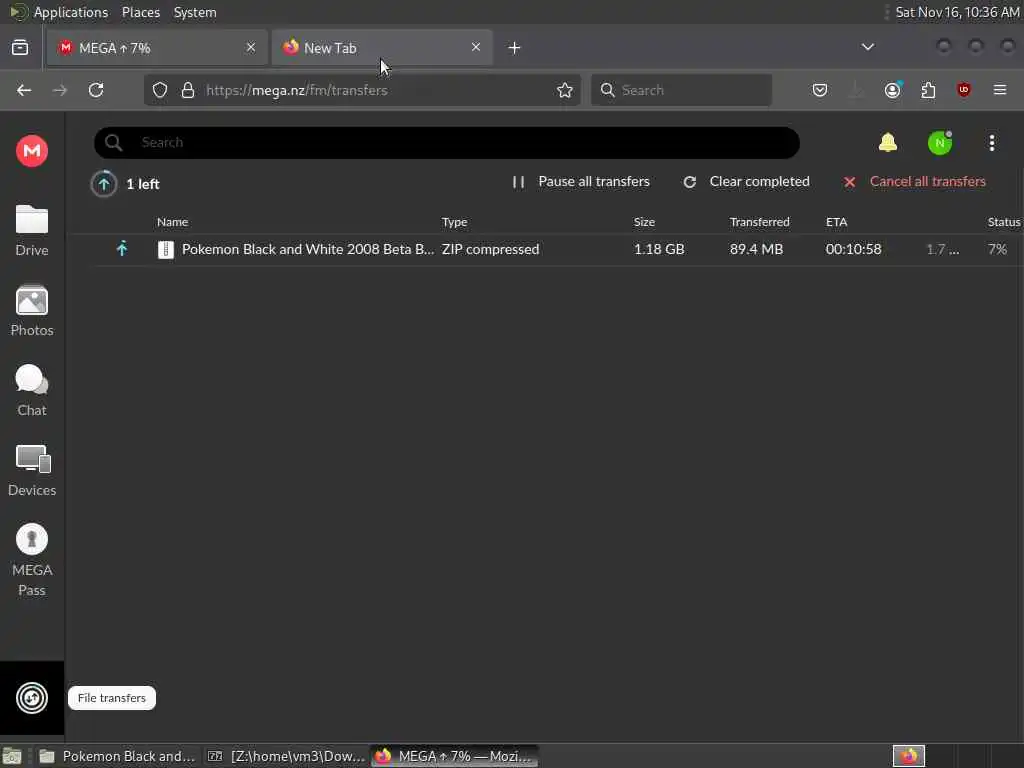Expand the list all tabs chevron
Viewport: 1024px width, 768px height.
(x=868, y=47)
